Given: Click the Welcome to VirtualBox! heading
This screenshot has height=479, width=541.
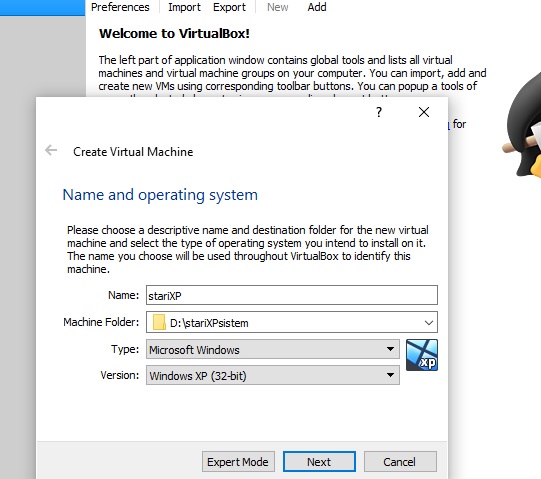Looking at the screenshot, I should click(x=174, y=33).
